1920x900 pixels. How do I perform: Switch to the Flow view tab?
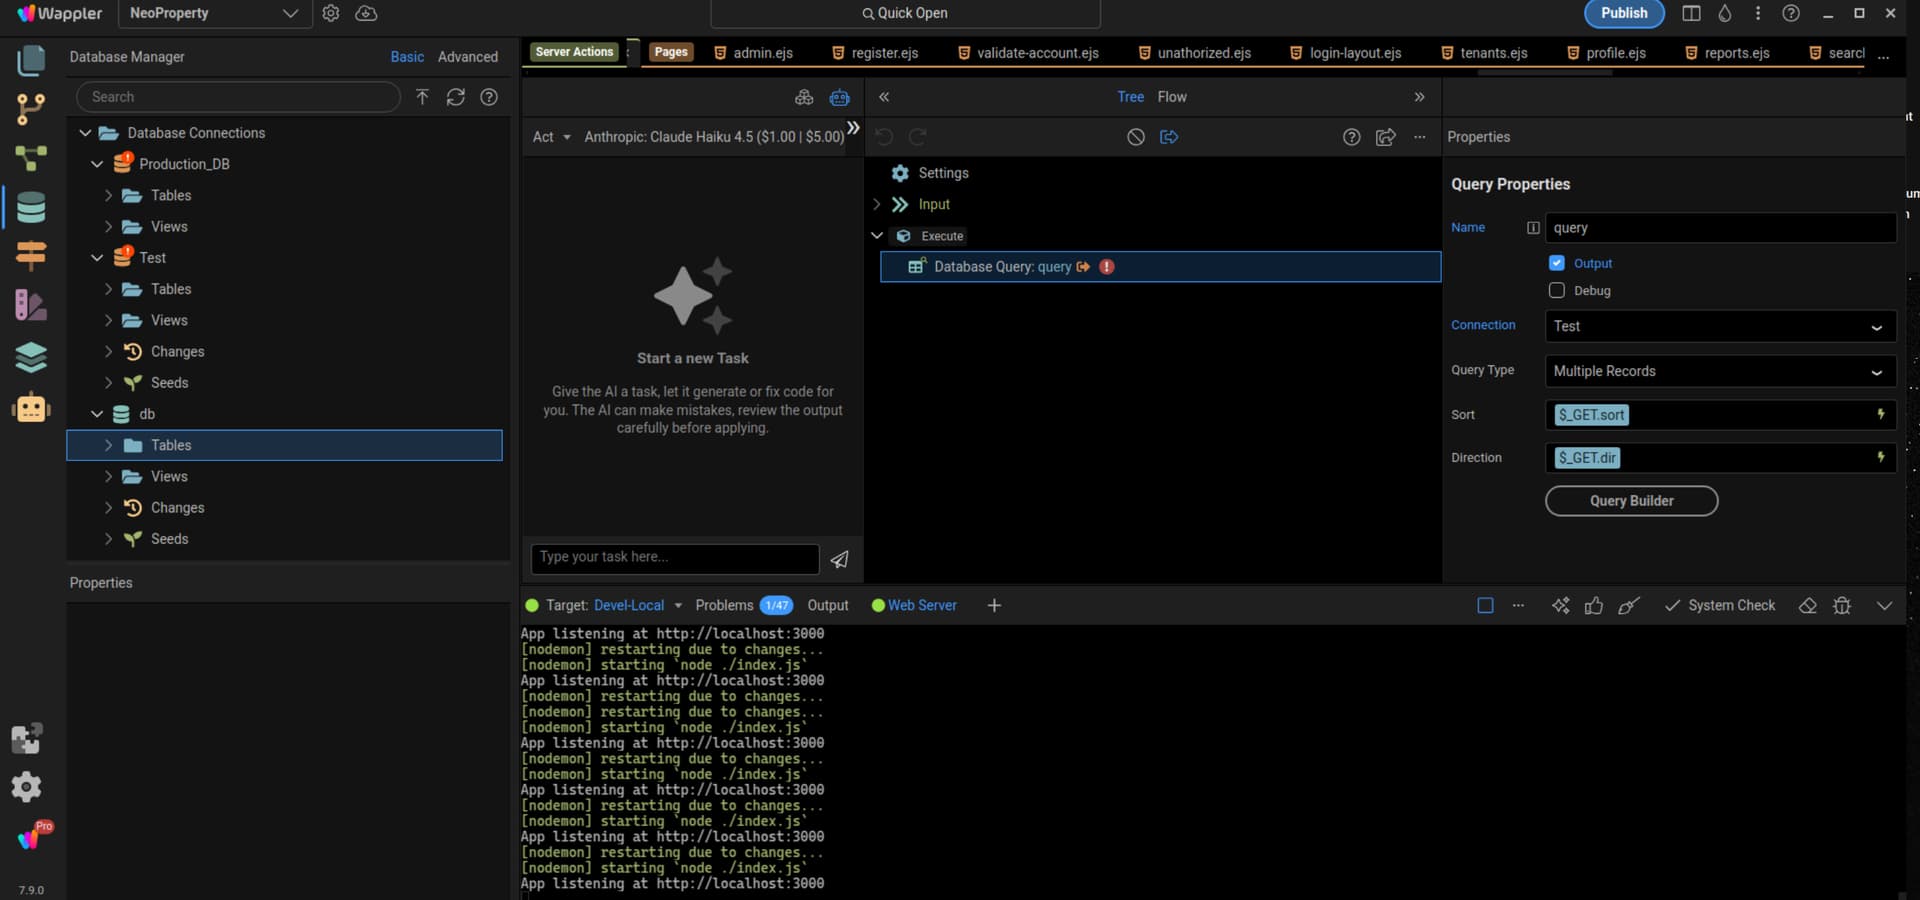pyautogui.click(x=1172, y=97)
